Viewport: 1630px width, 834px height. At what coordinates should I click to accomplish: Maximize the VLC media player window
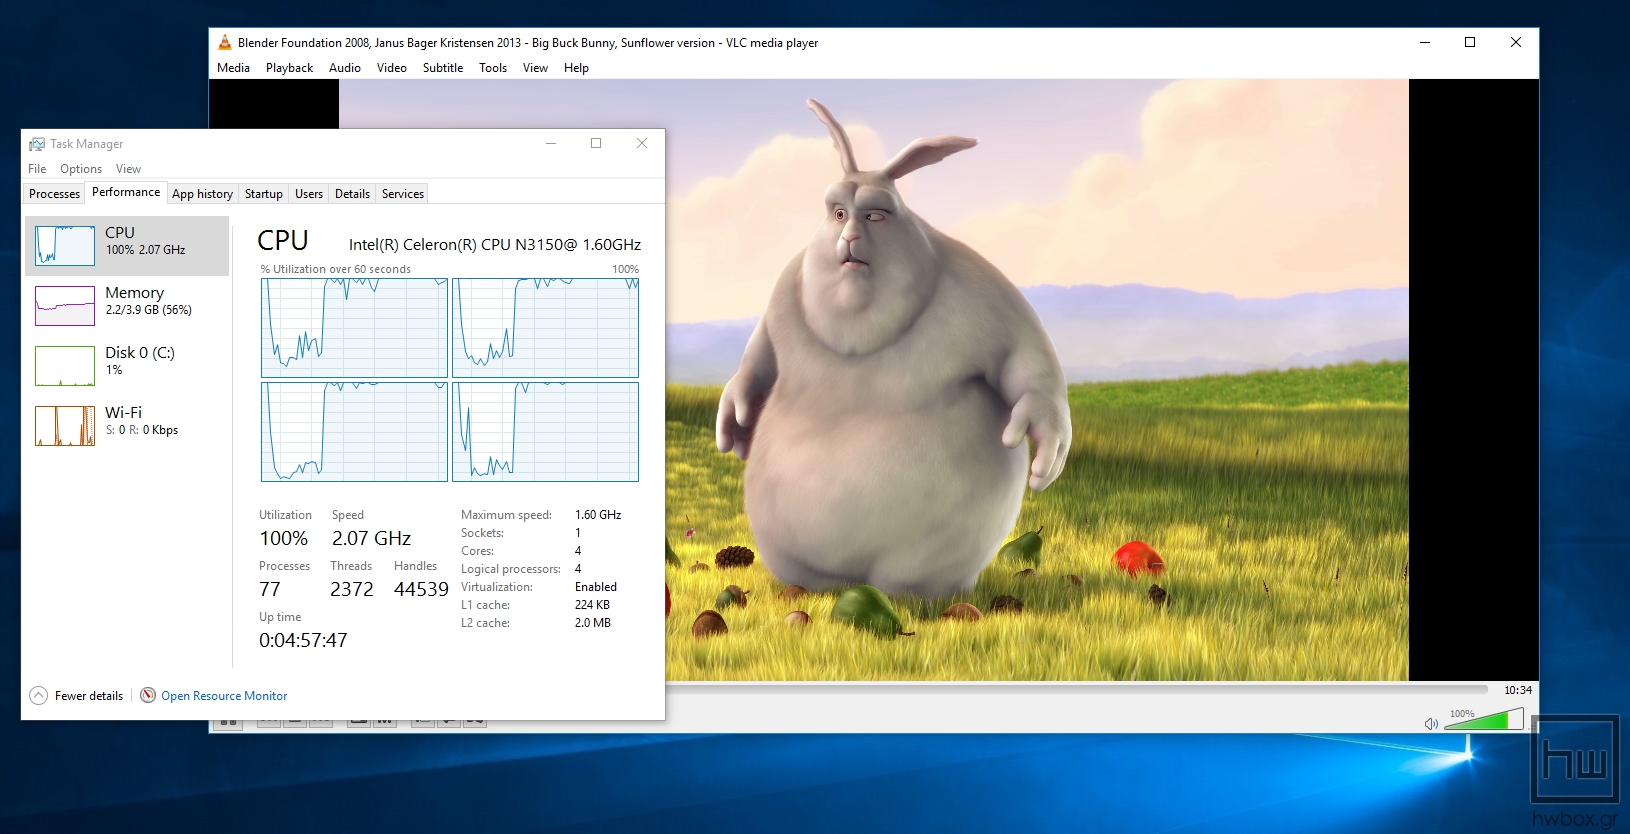tap(1470, 42)
